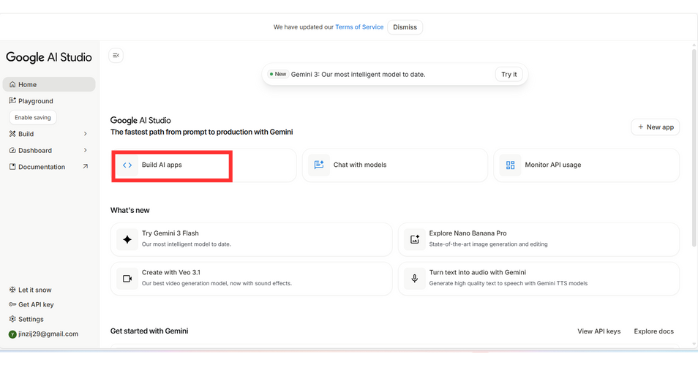Click the green New badge in Gemini 3 banner
This screenshot has height=365, width=698.
tap(278, 74)
